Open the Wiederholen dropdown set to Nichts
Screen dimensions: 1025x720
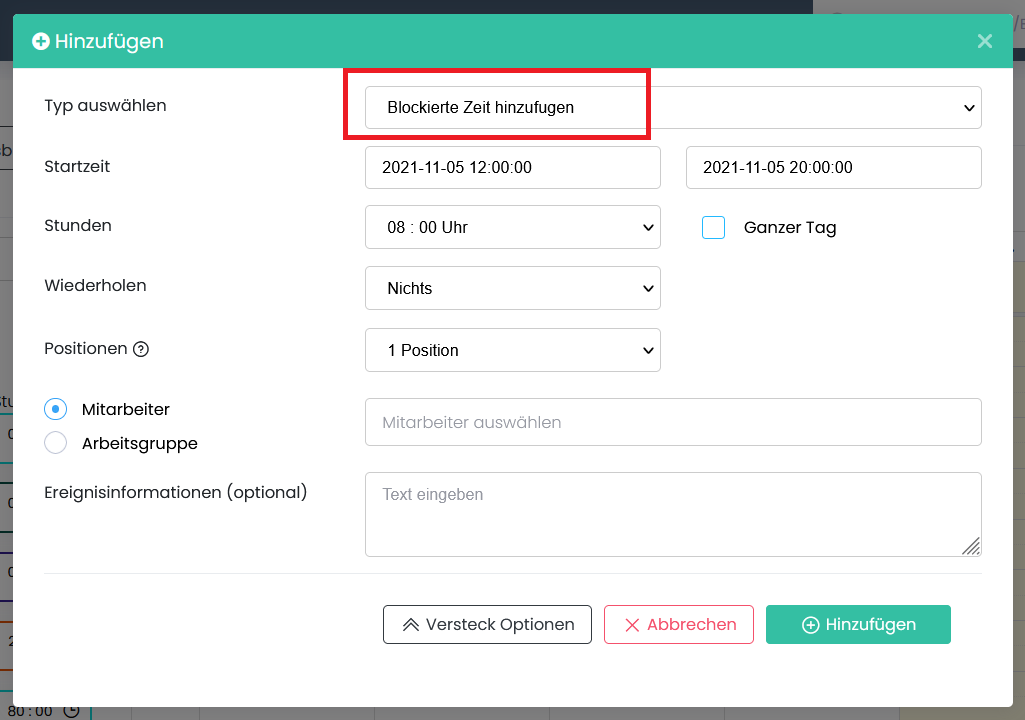pos(512,288)
